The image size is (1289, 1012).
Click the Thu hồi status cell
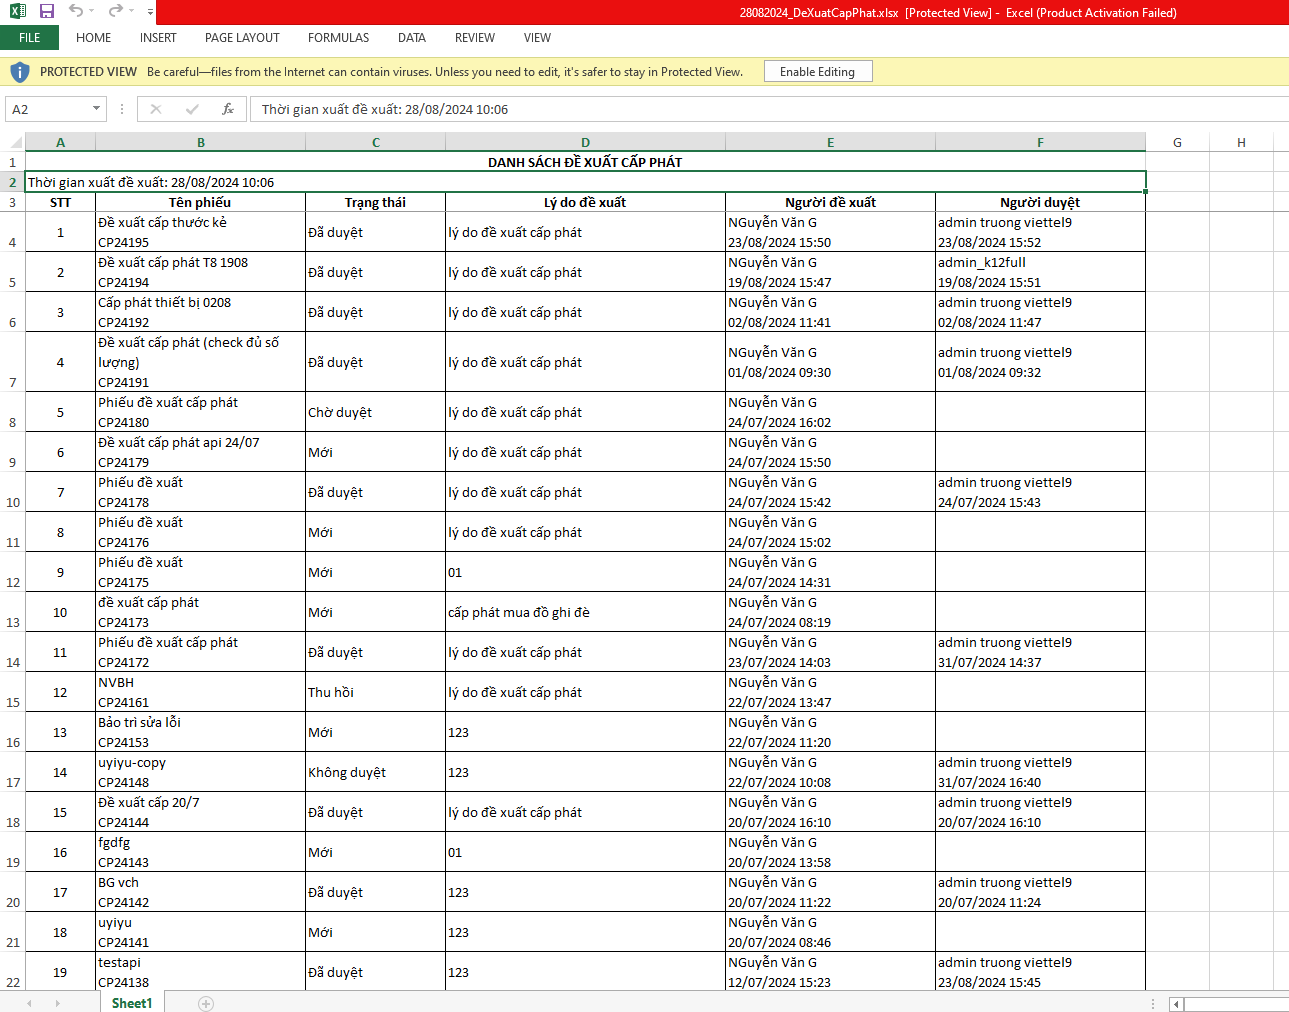[x=375, y=692]
